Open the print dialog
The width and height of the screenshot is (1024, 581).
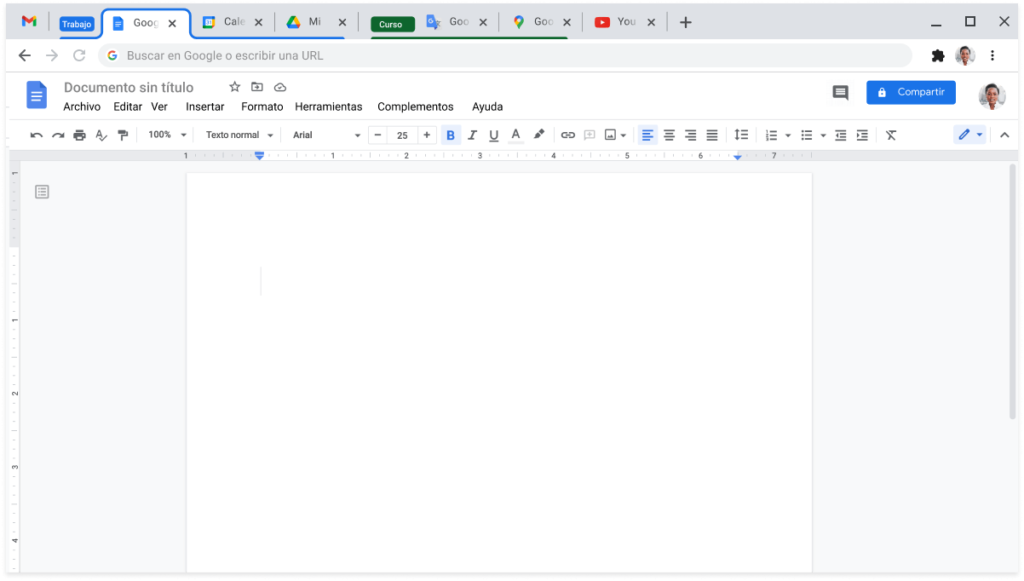coord(79,134)
